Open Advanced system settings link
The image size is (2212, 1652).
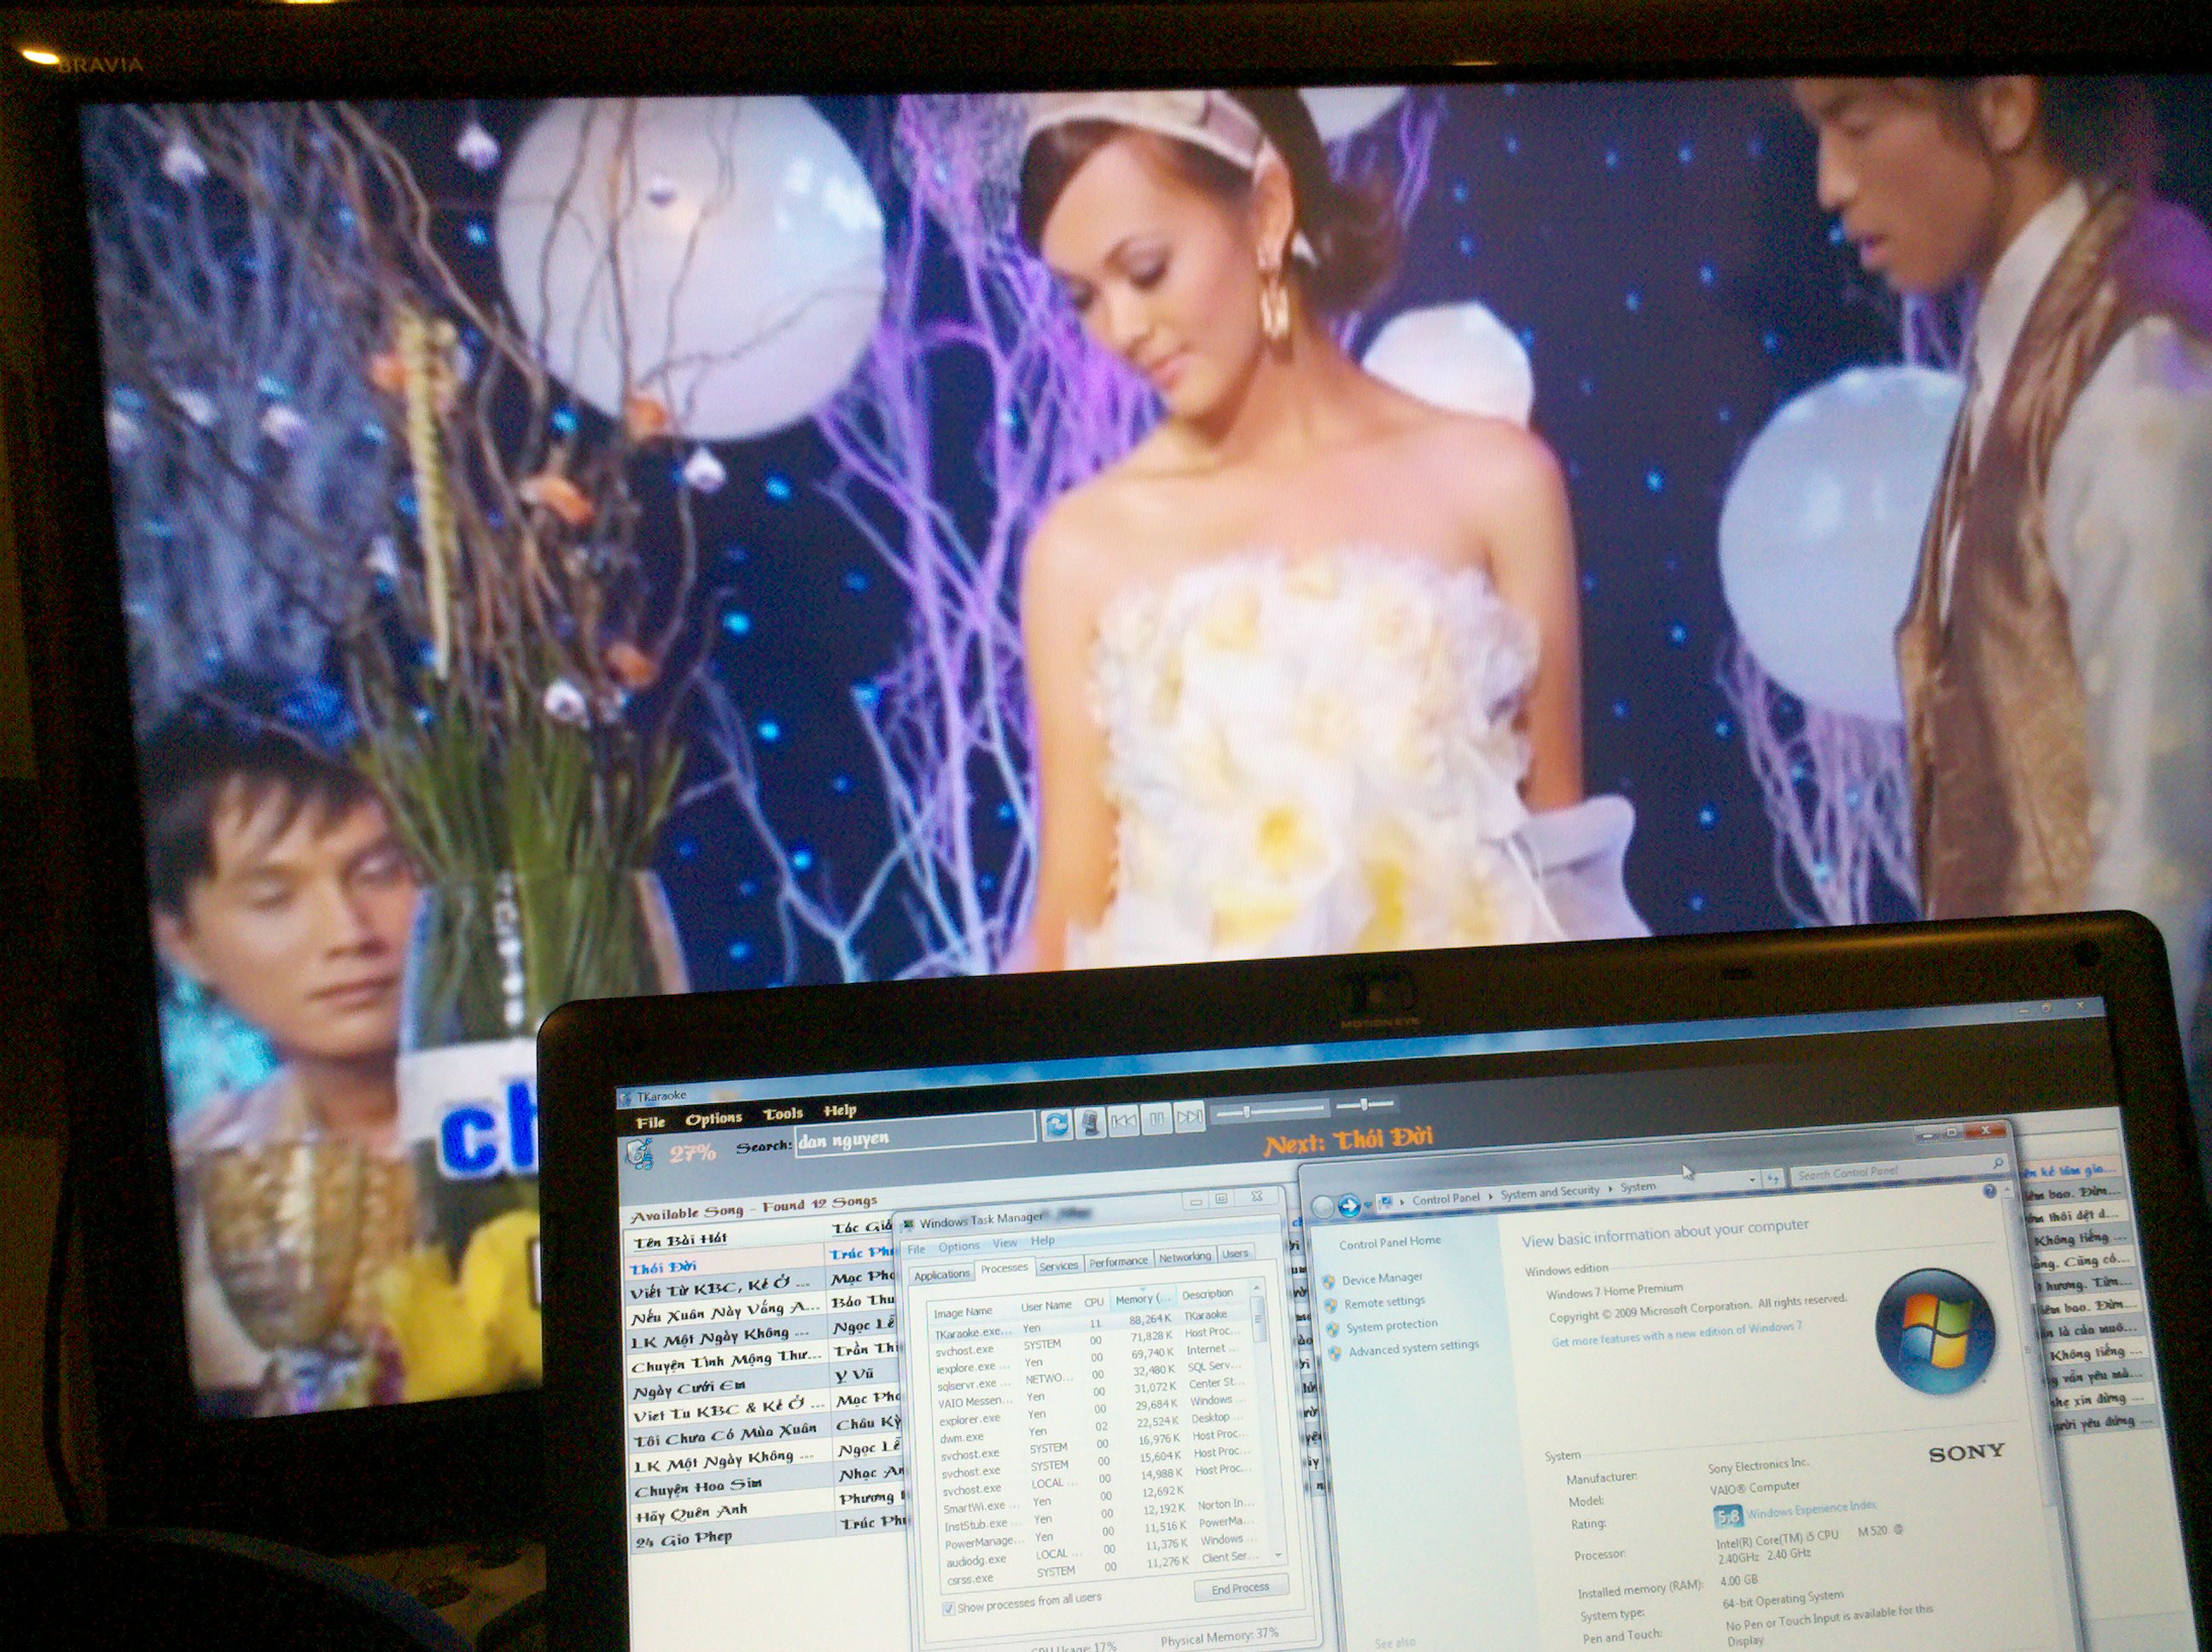pyautogui.click(x=1413, y=1348)
